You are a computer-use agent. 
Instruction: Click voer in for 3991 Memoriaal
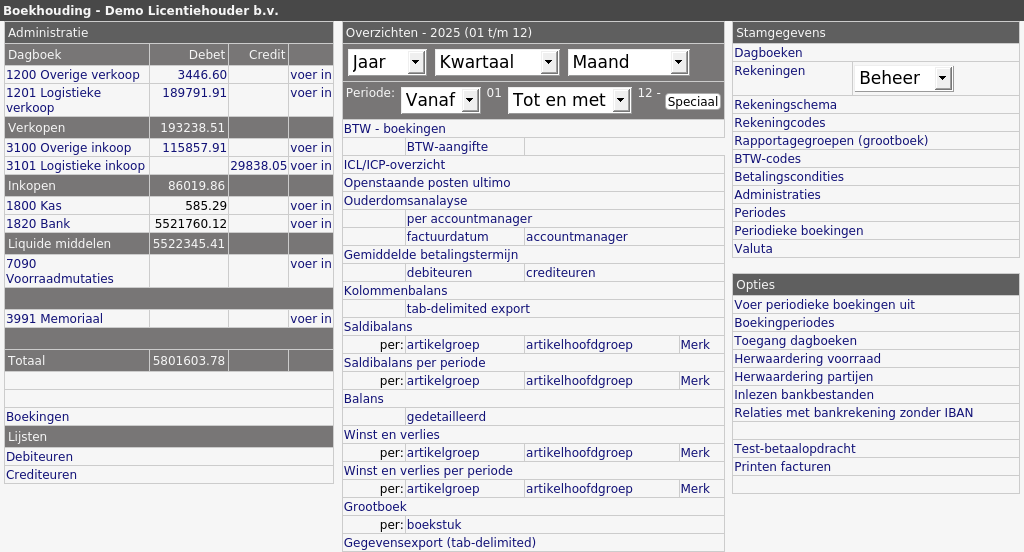[311, 319]
